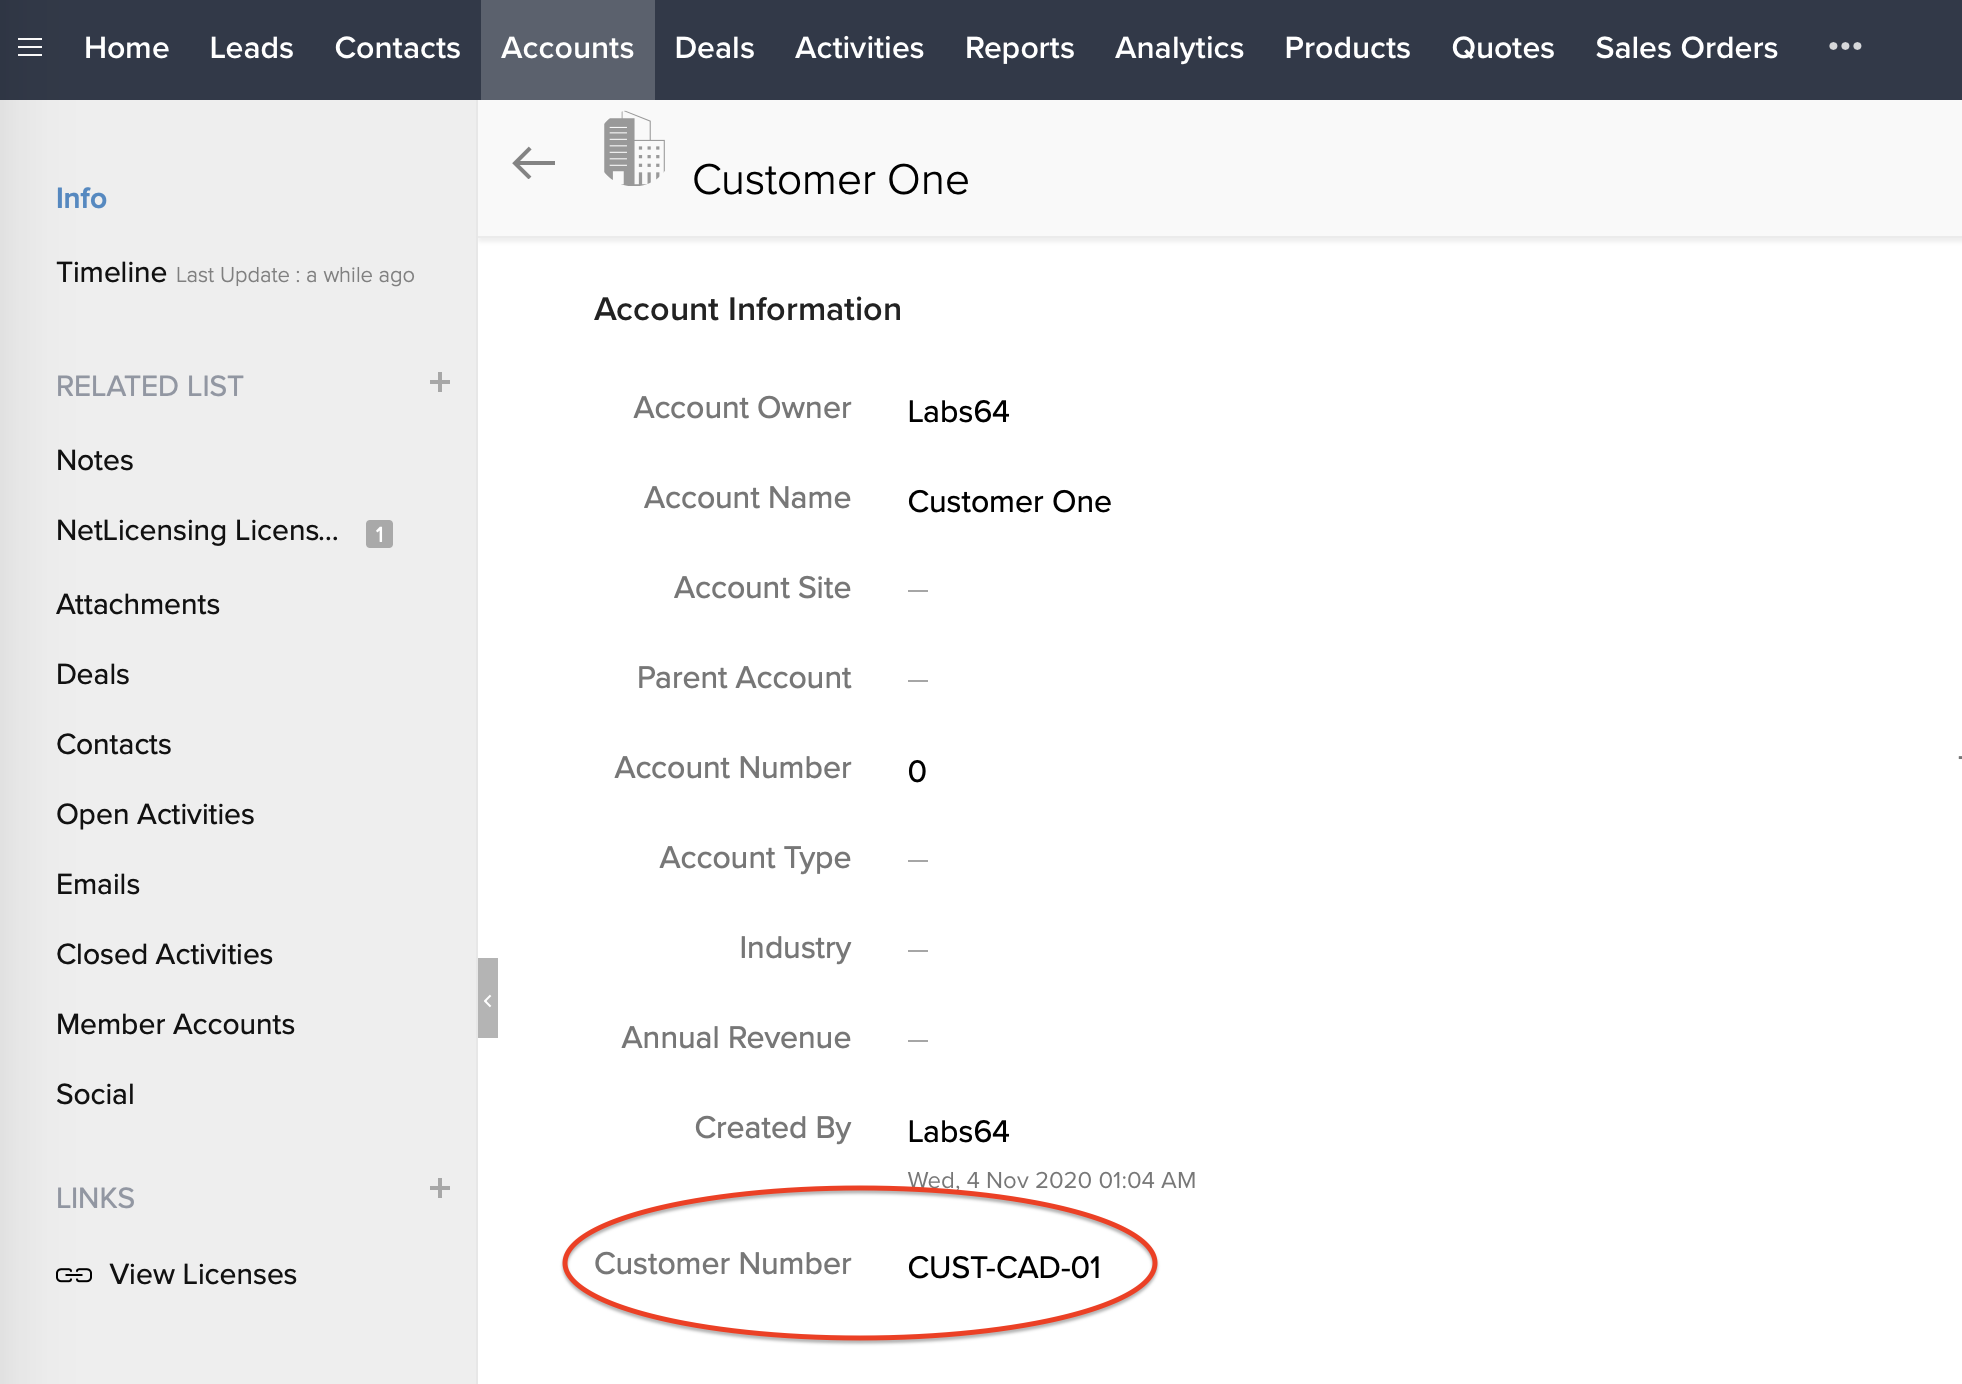Click the chain link icon by View Licenses

point(74,1275)
